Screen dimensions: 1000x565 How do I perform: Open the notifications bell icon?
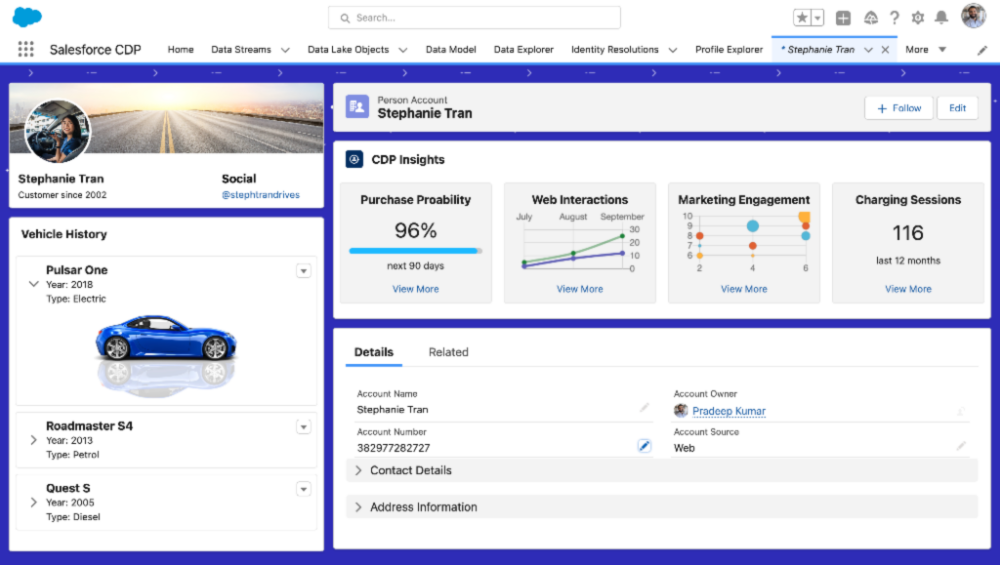pos(941,18)
